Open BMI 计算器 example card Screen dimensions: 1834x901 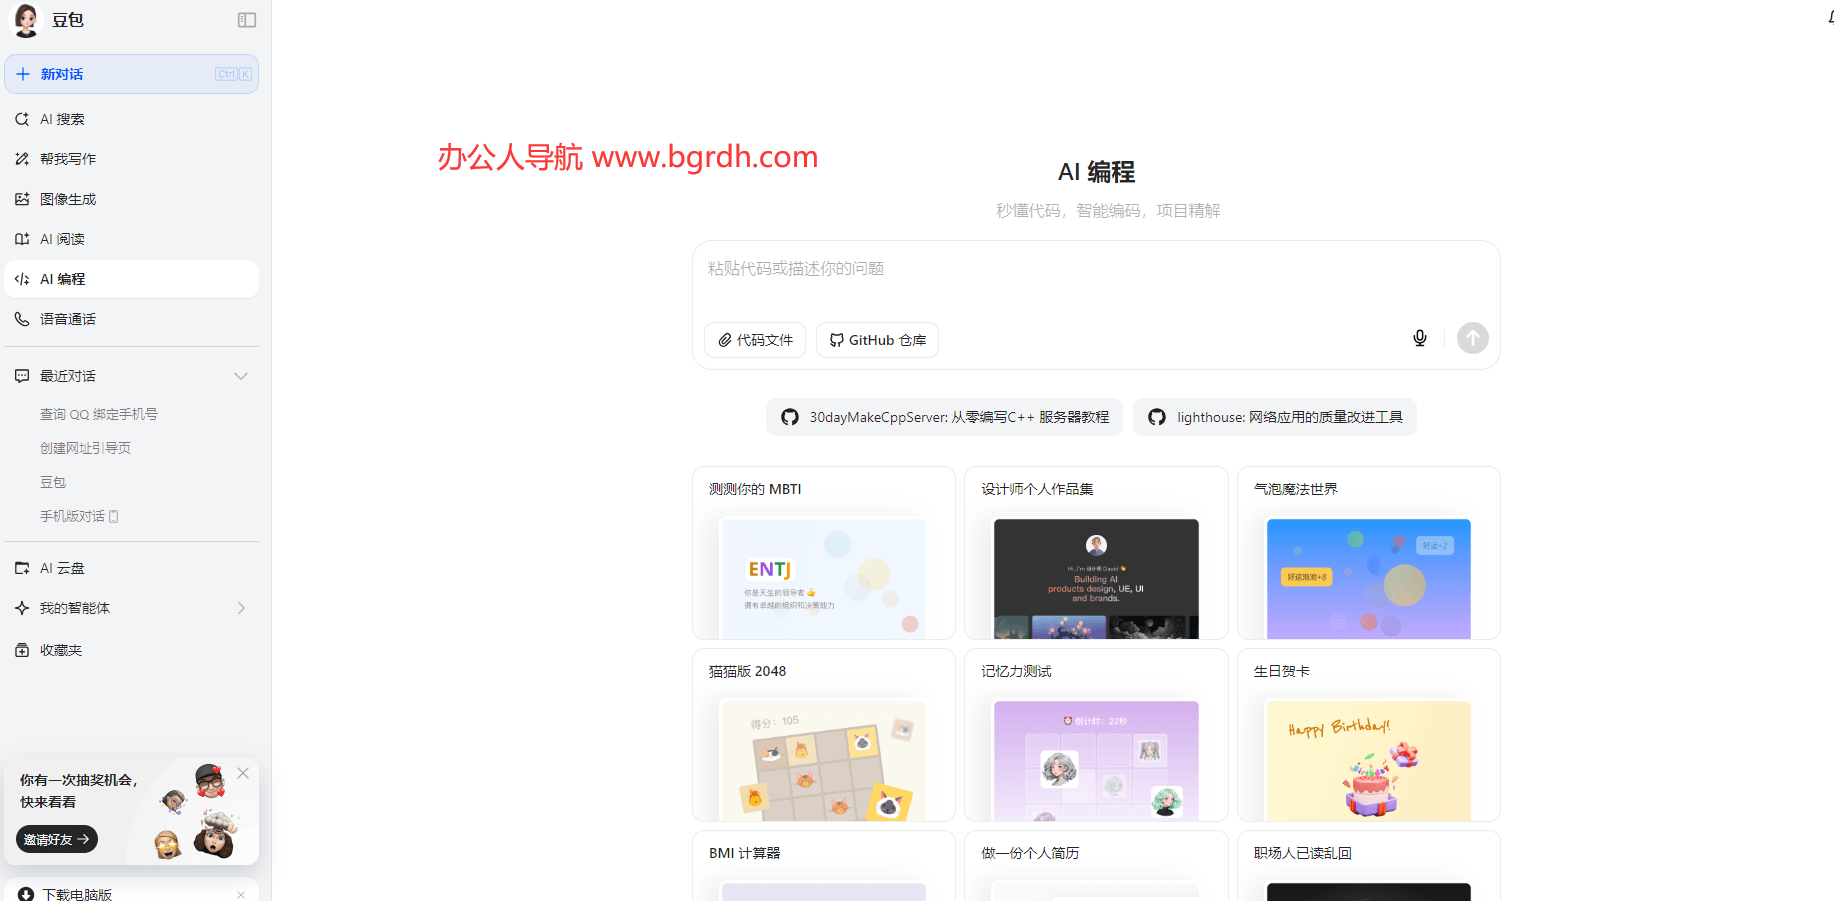tap(824, 866)
